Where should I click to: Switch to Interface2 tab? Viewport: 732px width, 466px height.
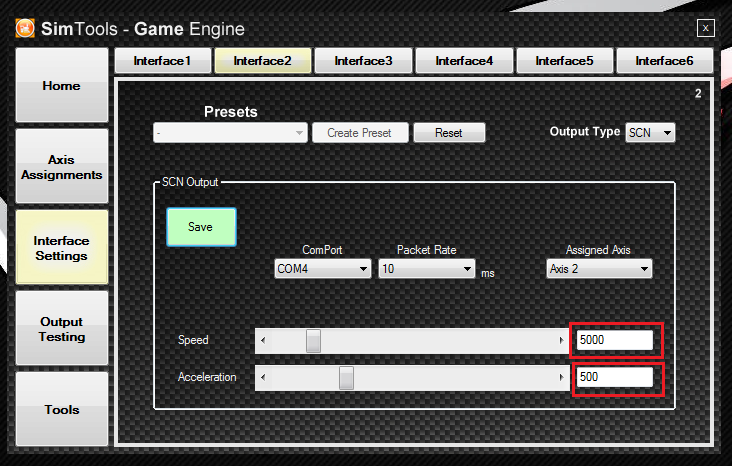pos(262,61)
